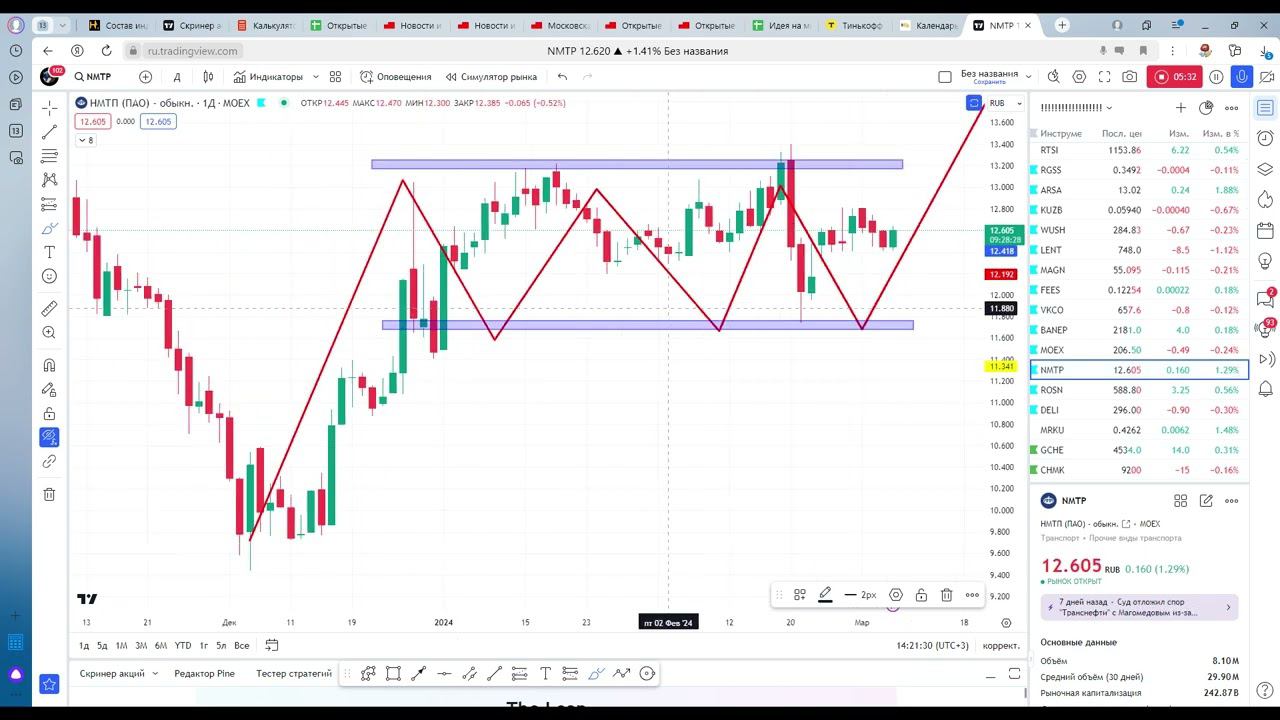1280x720 pixels.
Task: Open watchlist panel icon in right sidebar
Action: (1265, 108)
